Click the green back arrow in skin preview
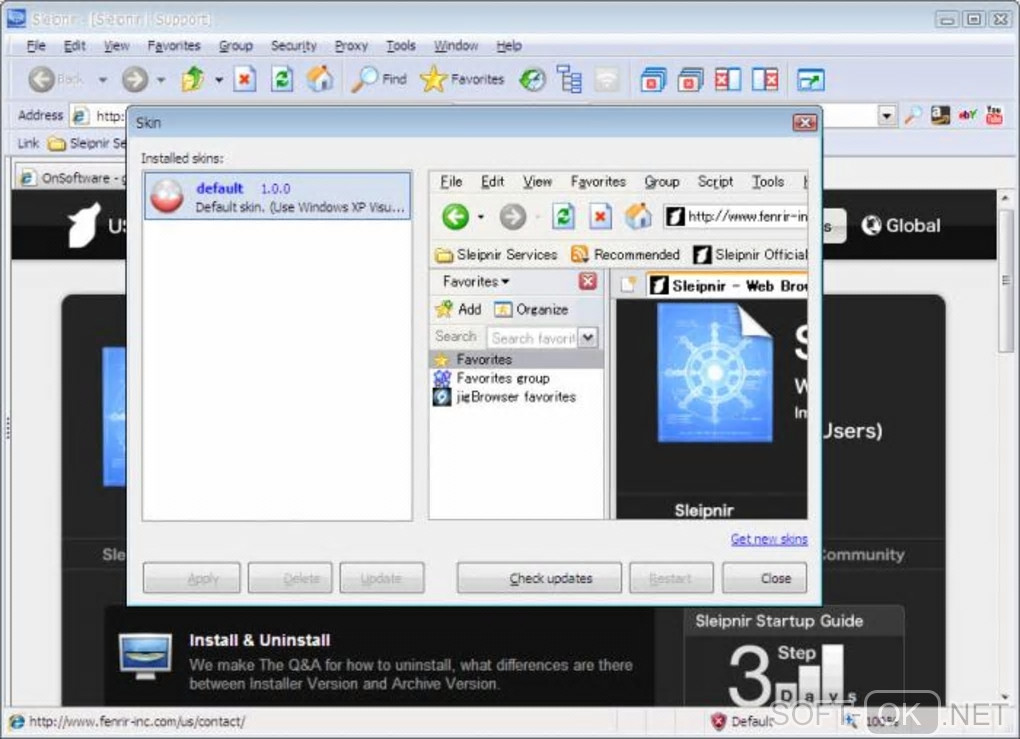Viewport: 1020px width, 739px height. (455, 216)
